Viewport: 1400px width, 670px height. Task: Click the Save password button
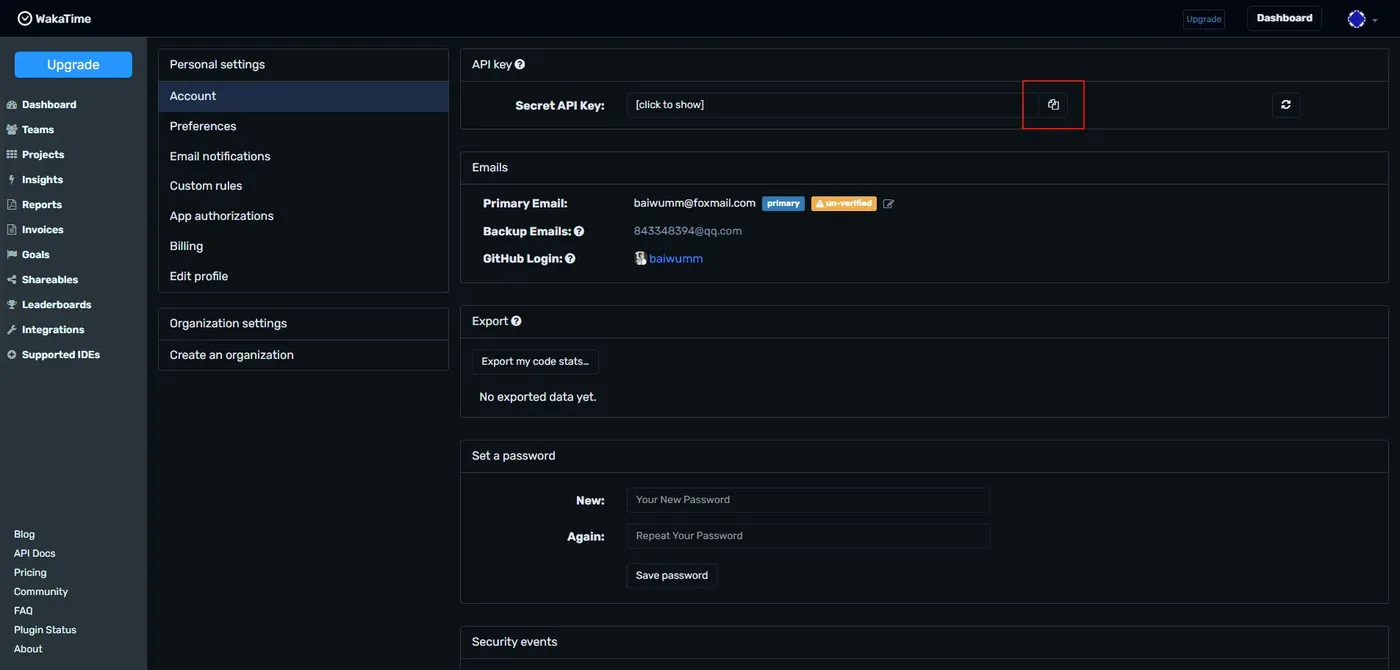(x=672, y=575)
